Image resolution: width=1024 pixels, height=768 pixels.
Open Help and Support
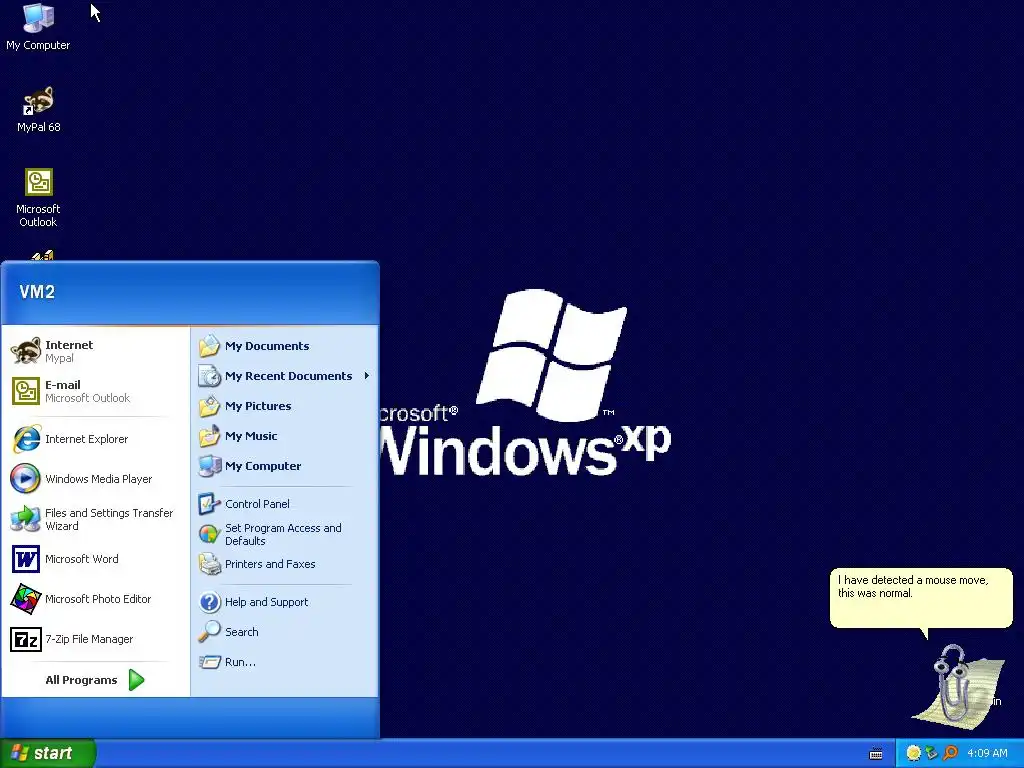pyautogui.click(x=285, y=602)
